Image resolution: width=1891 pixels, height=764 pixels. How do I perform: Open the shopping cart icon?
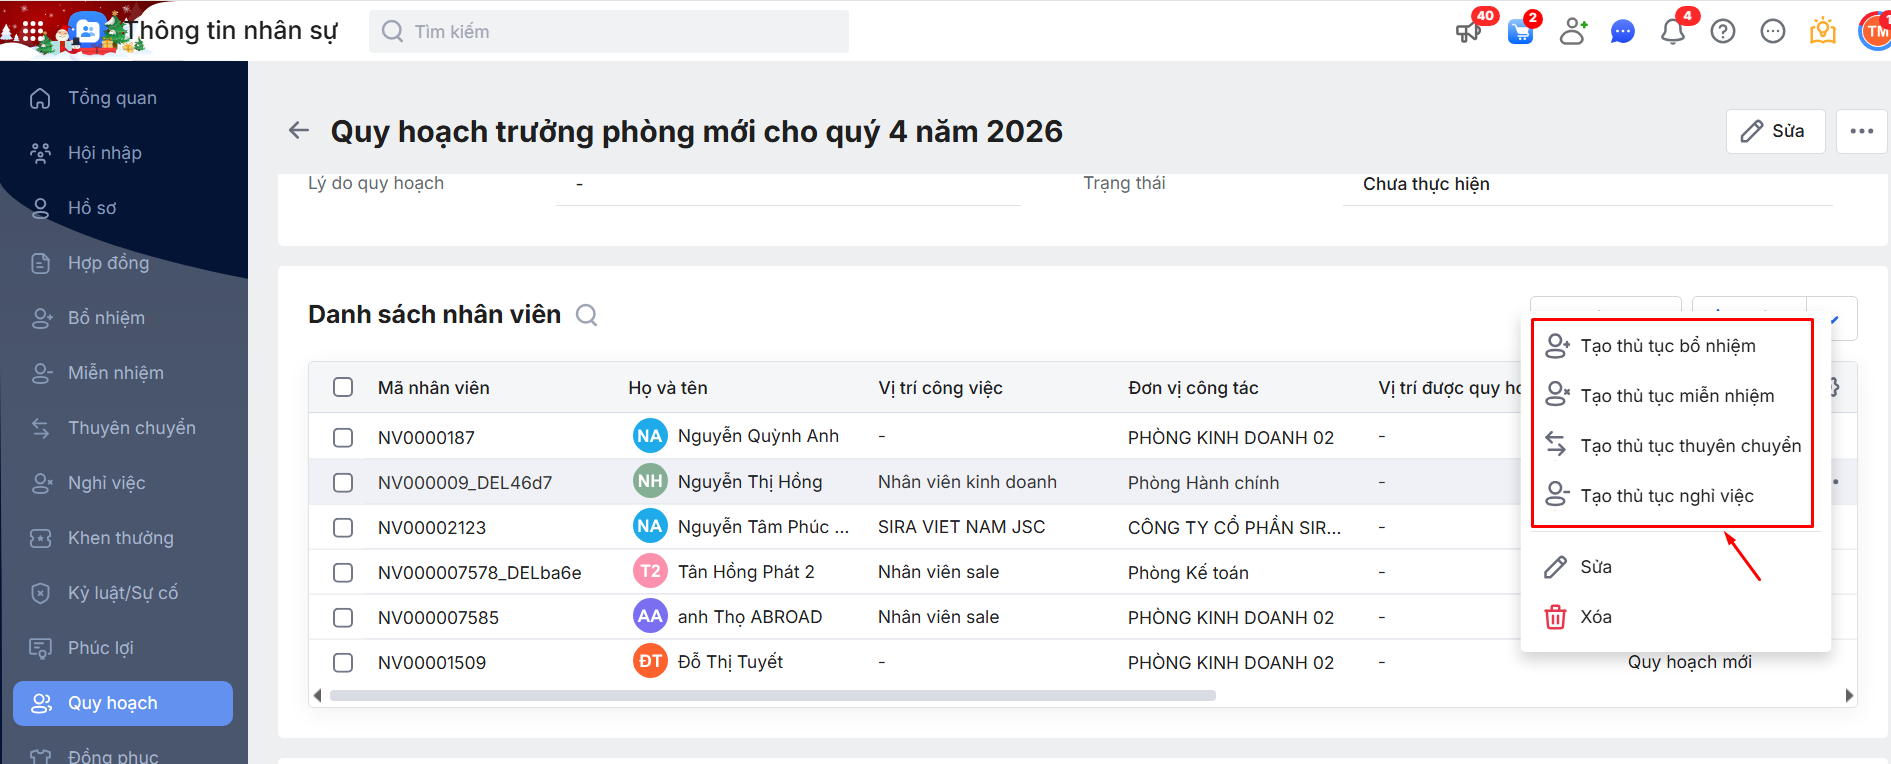(x=1520, y=32)
